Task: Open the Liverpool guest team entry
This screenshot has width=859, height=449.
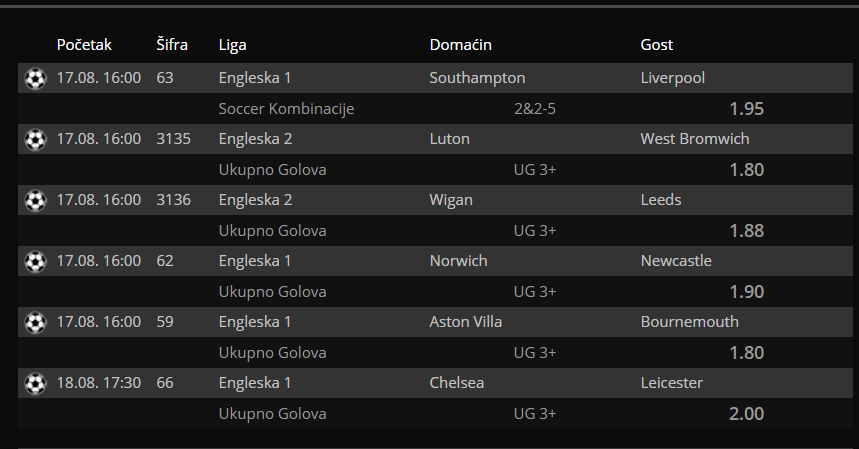Action: (672, 78)
